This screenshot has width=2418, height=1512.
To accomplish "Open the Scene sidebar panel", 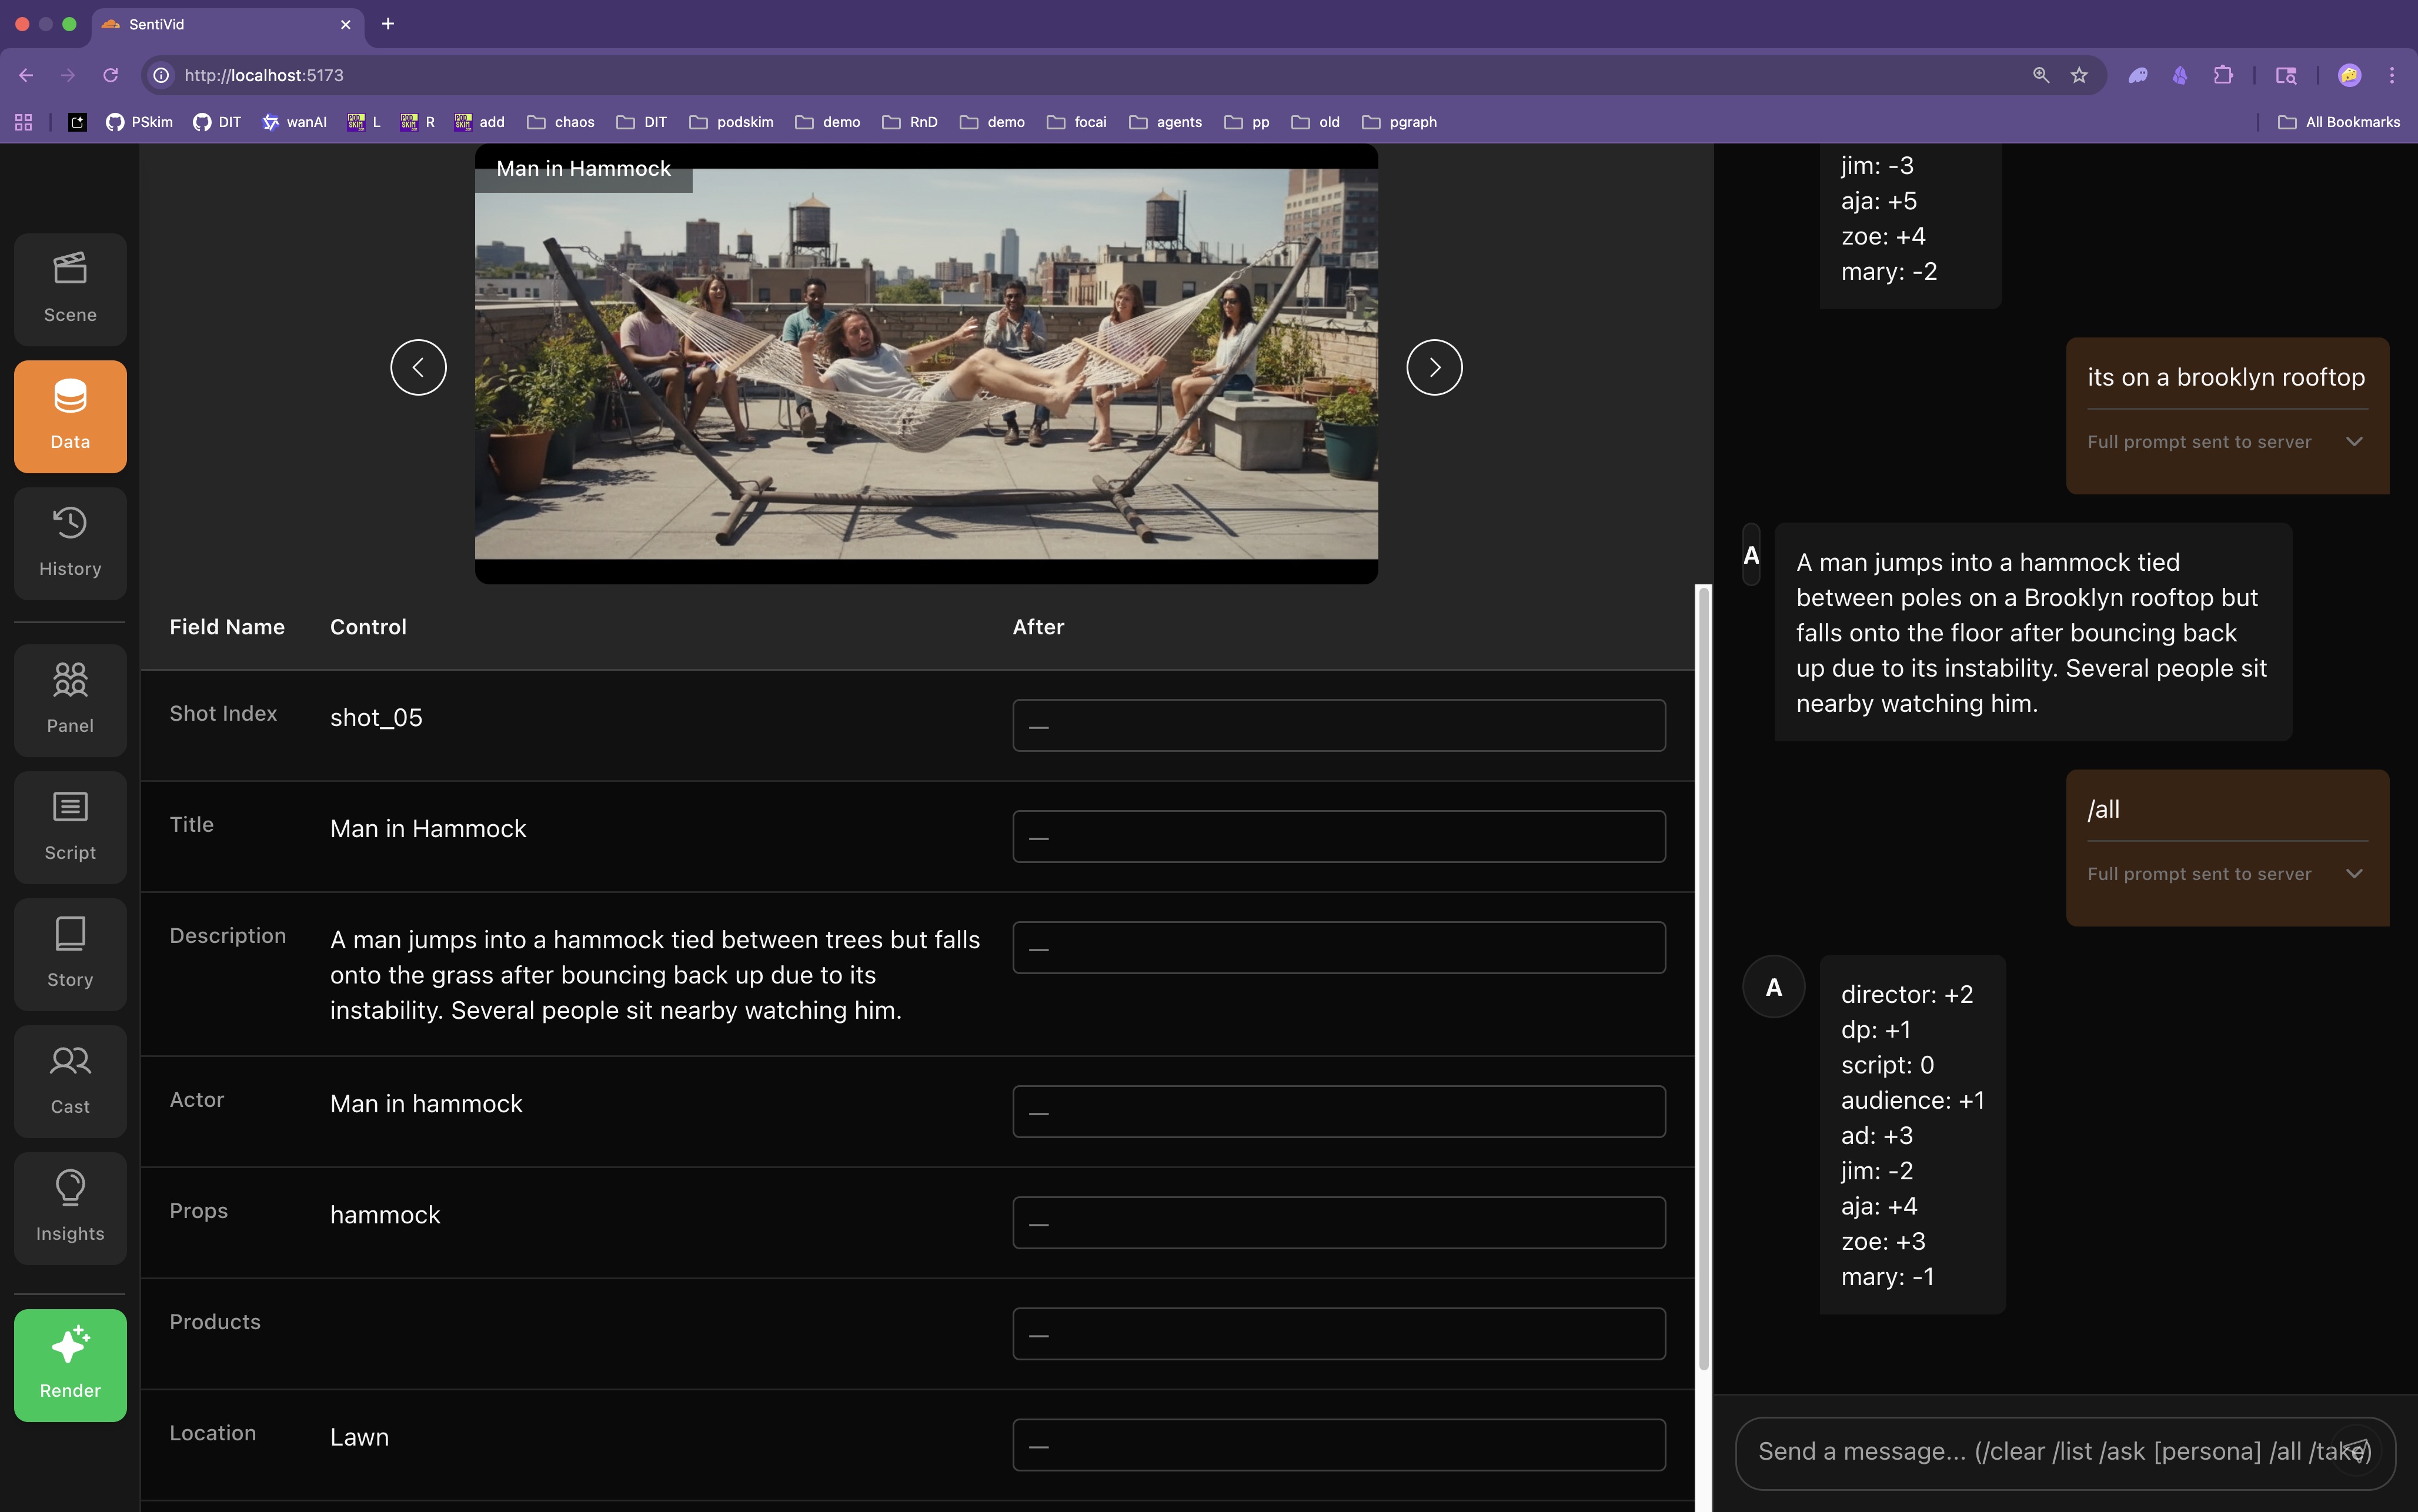I will (x=70, y=289).
